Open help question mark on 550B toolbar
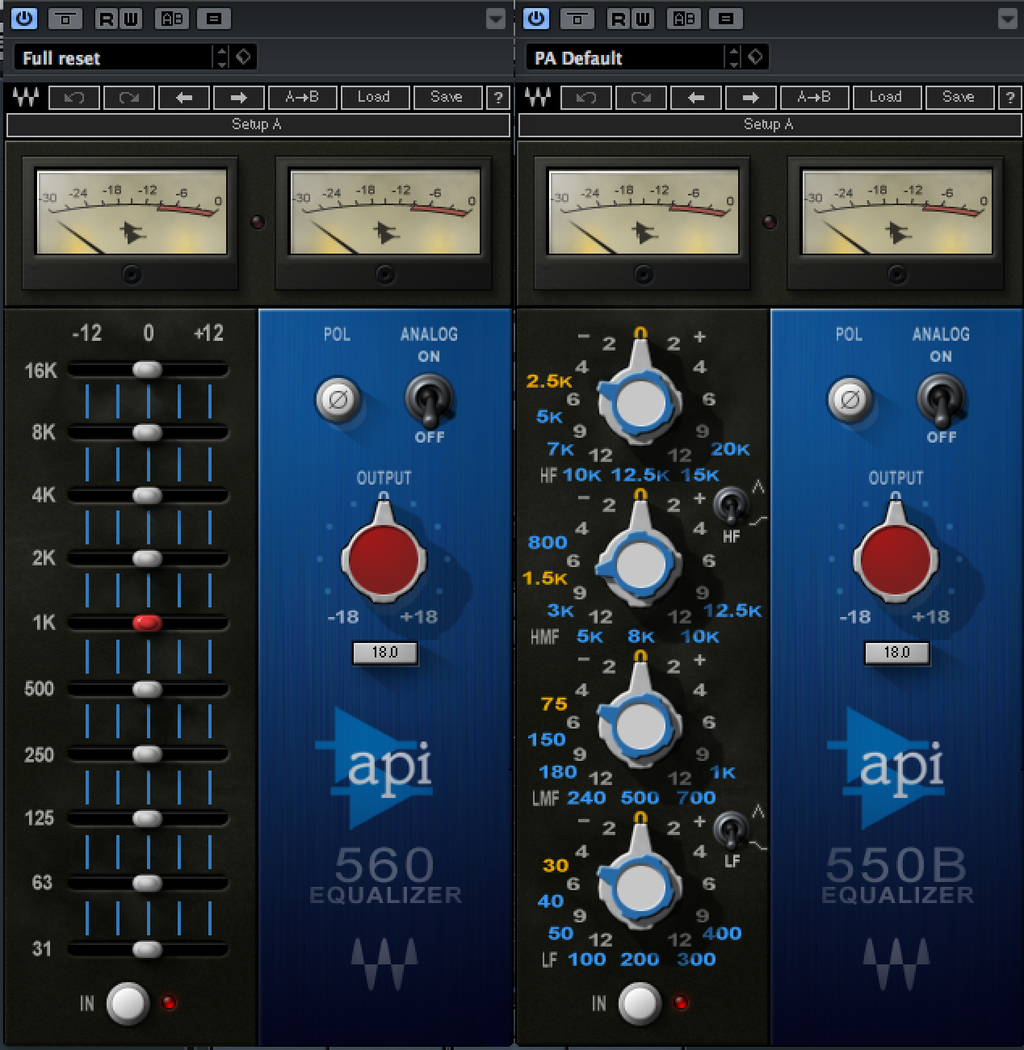 pyautogui.click(x=1009, y=98)
